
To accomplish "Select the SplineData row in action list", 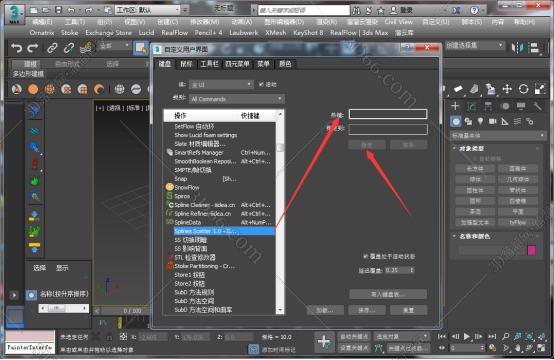I will point(219,222).
